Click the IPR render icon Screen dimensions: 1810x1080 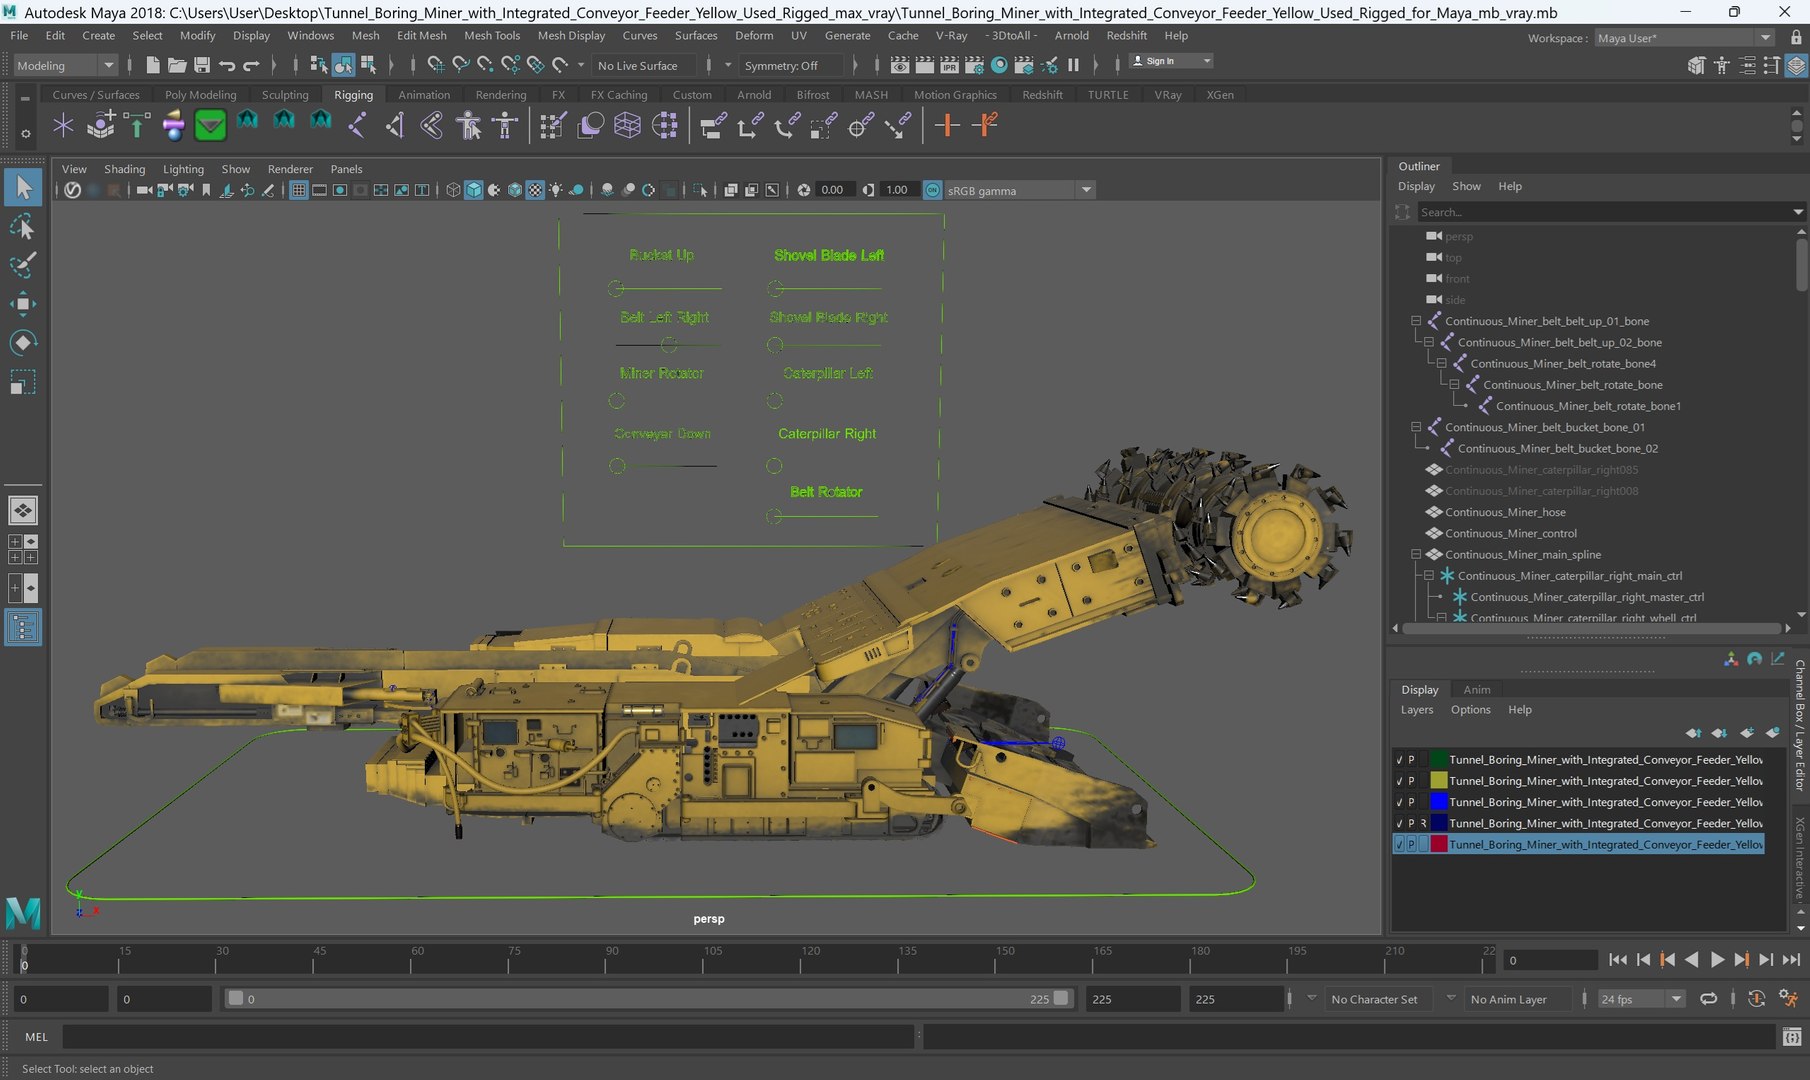[x=949, y=65]
